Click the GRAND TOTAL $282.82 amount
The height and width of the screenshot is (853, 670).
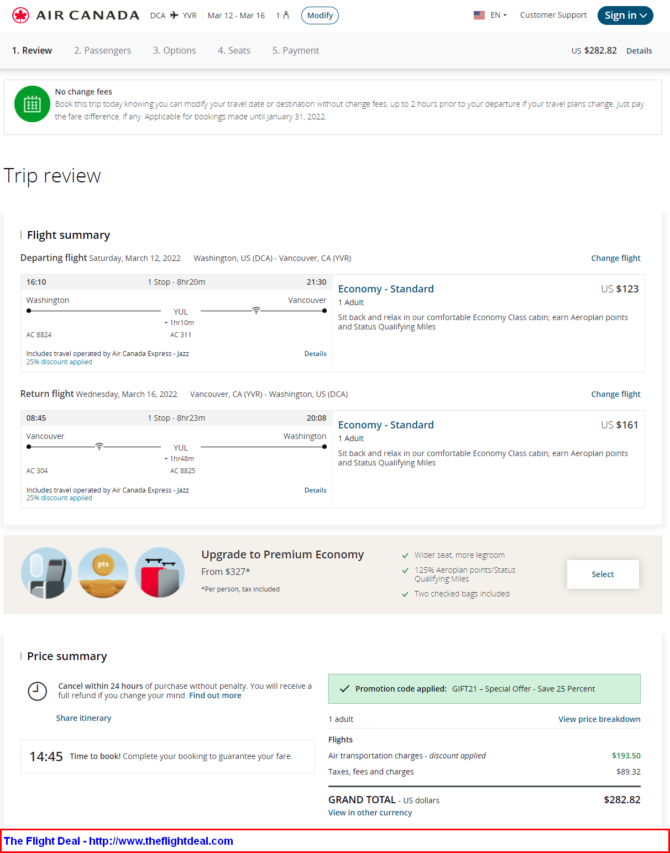click(622, 800)
